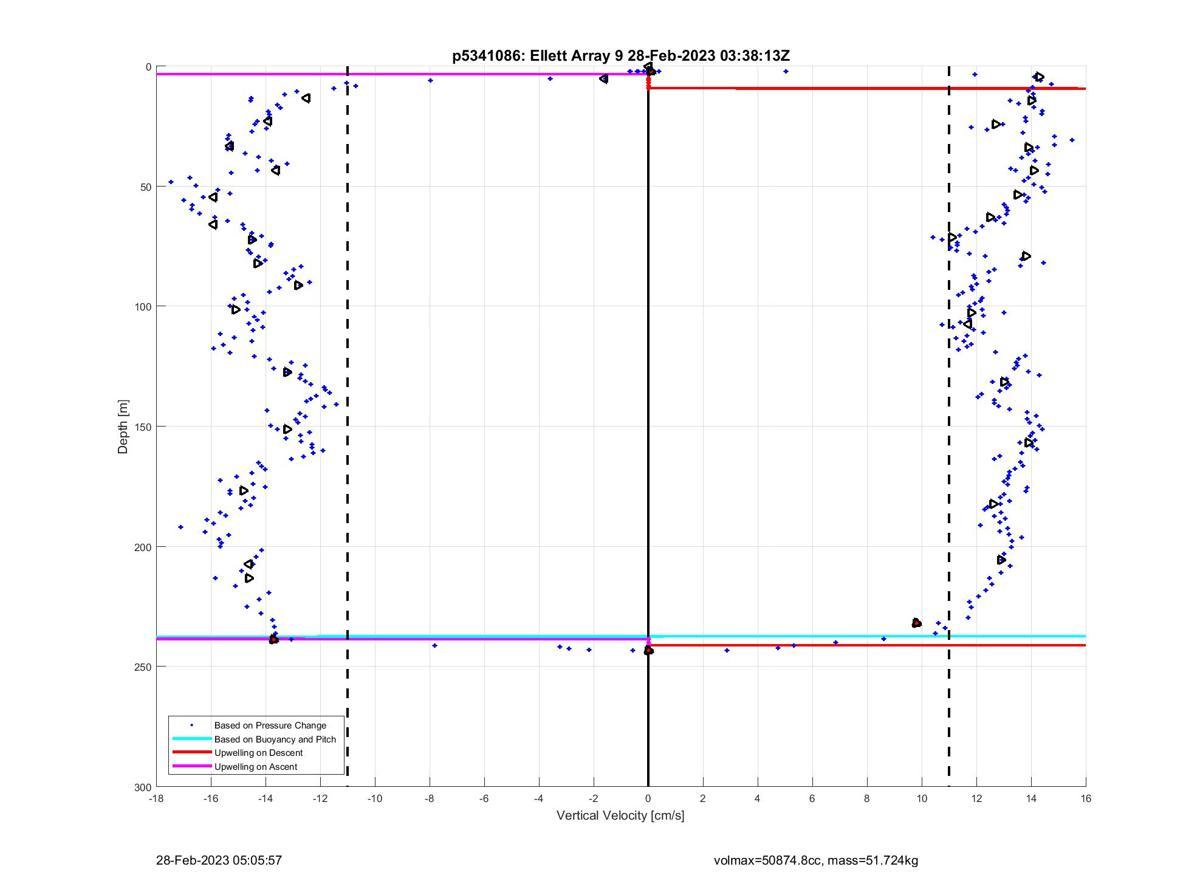Screen dimensions: 1200x885
Task: Click y-axis tick label '300'
Action: point(142,787)
